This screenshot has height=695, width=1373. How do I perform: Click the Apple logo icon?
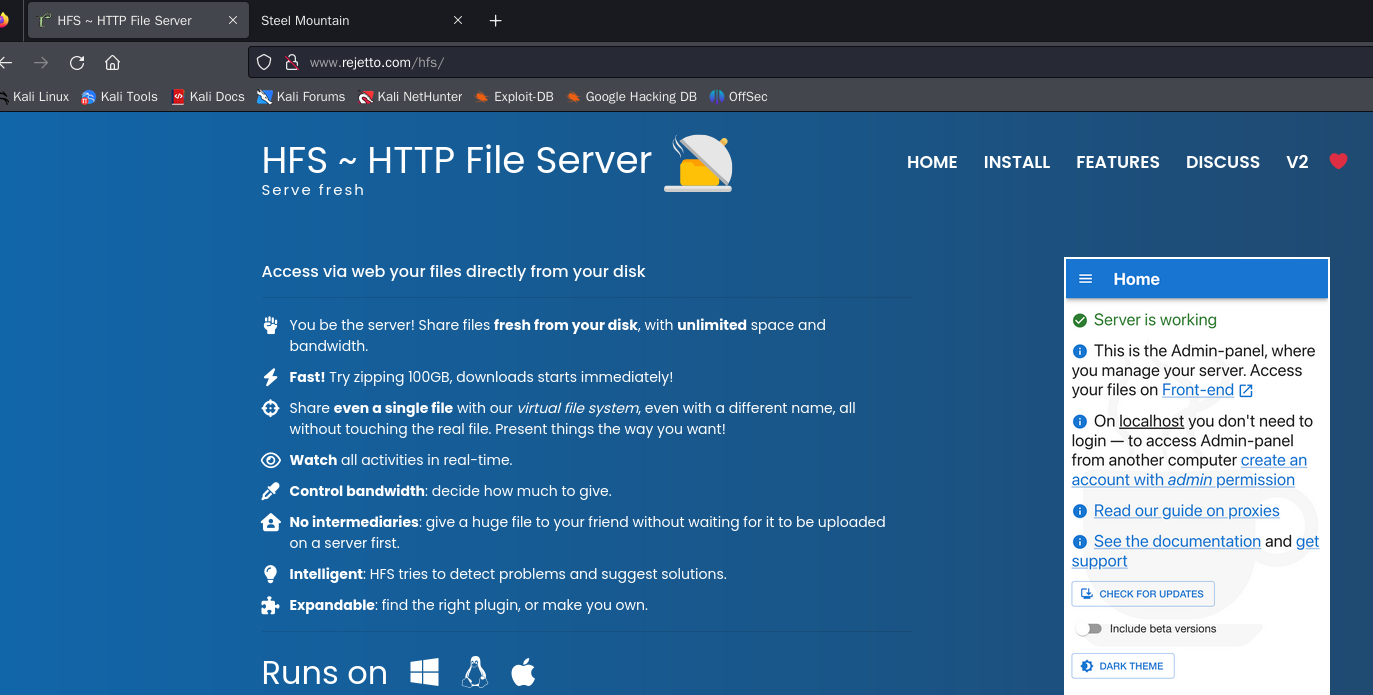(523, 673)
